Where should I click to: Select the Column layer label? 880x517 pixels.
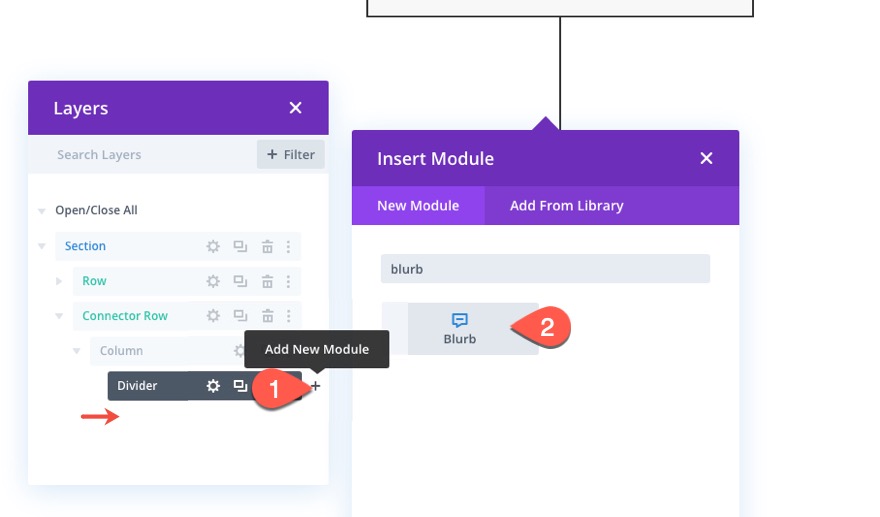pos(121,350)
